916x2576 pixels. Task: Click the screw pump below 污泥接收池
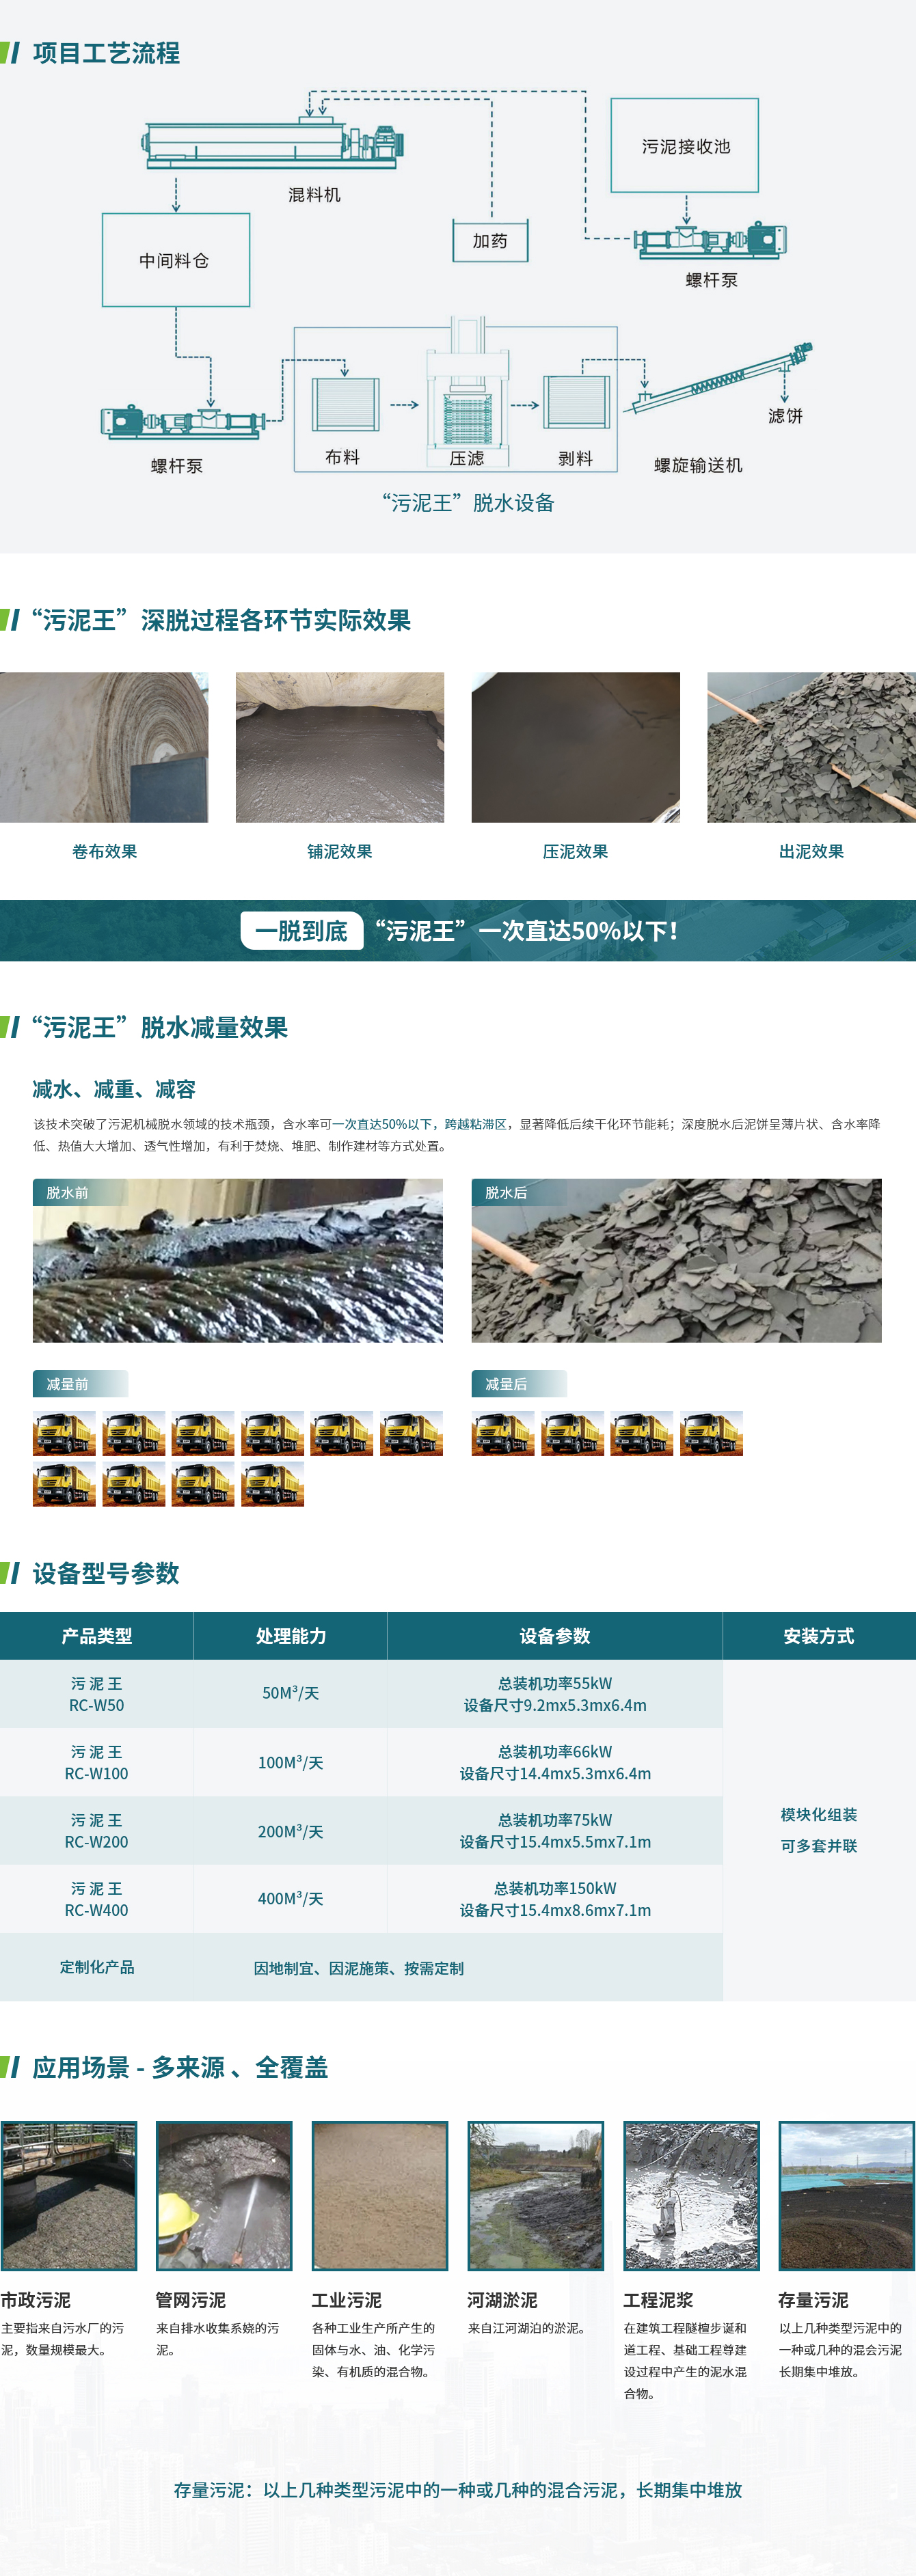pyautogui.click(x=711, y=240)
